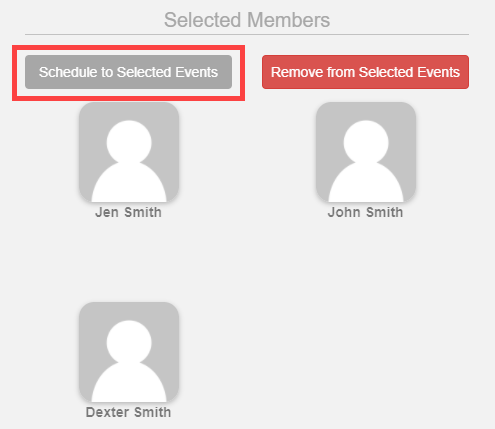This screenshot has height=429, width=495.
Task: Click the Dexter Smith name label
Action: [128, 412]
